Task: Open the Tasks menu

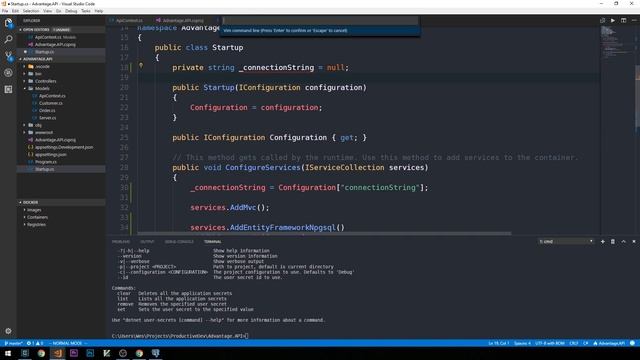Action: pyautogui.click(x=86, y=11)
